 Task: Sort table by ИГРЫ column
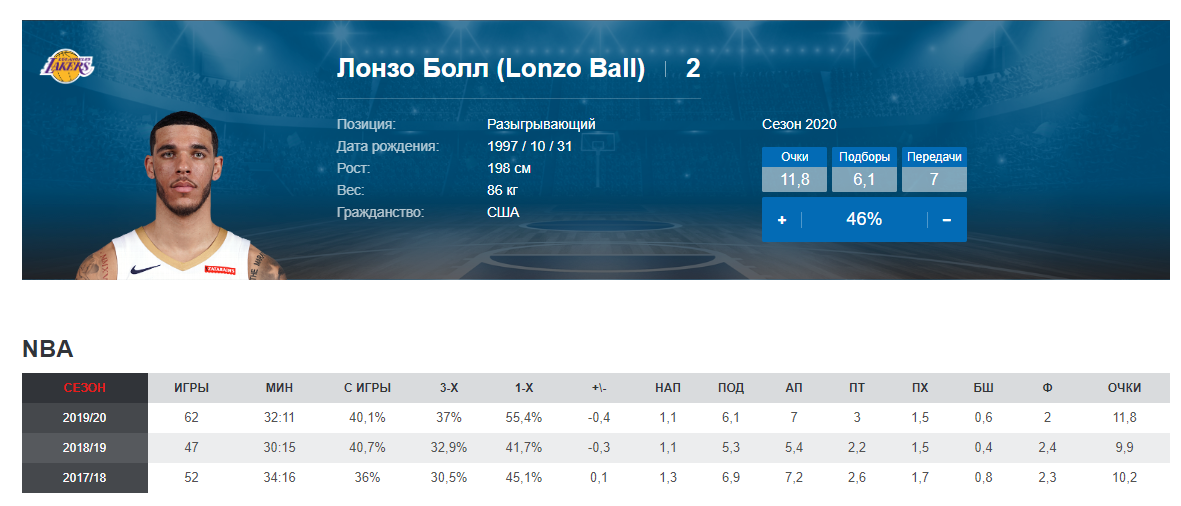pos(191,388)
